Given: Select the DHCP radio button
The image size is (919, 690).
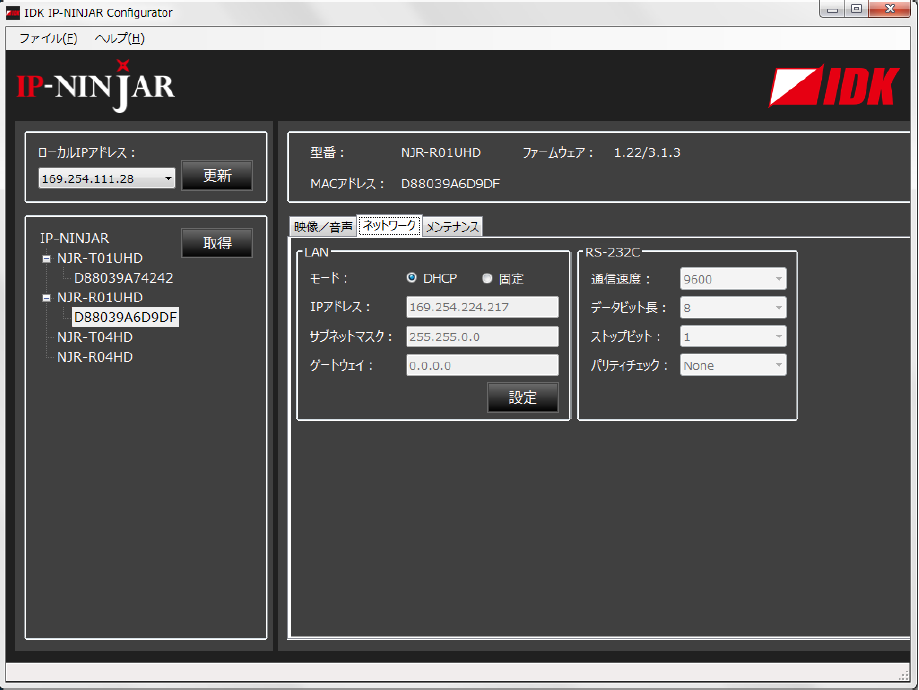Looking at the screenshot, I should click(412, 278).
